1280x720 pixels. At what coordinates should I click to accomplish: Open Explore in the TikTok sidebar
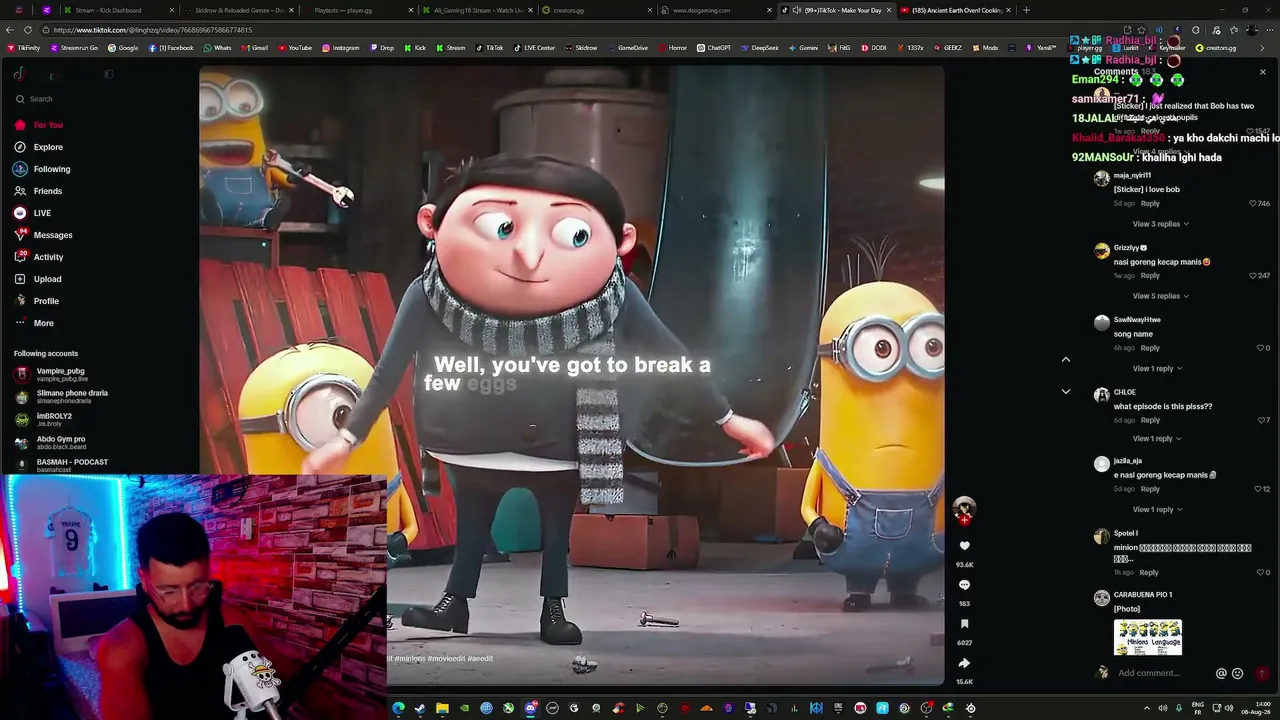(x=38, y=147)
